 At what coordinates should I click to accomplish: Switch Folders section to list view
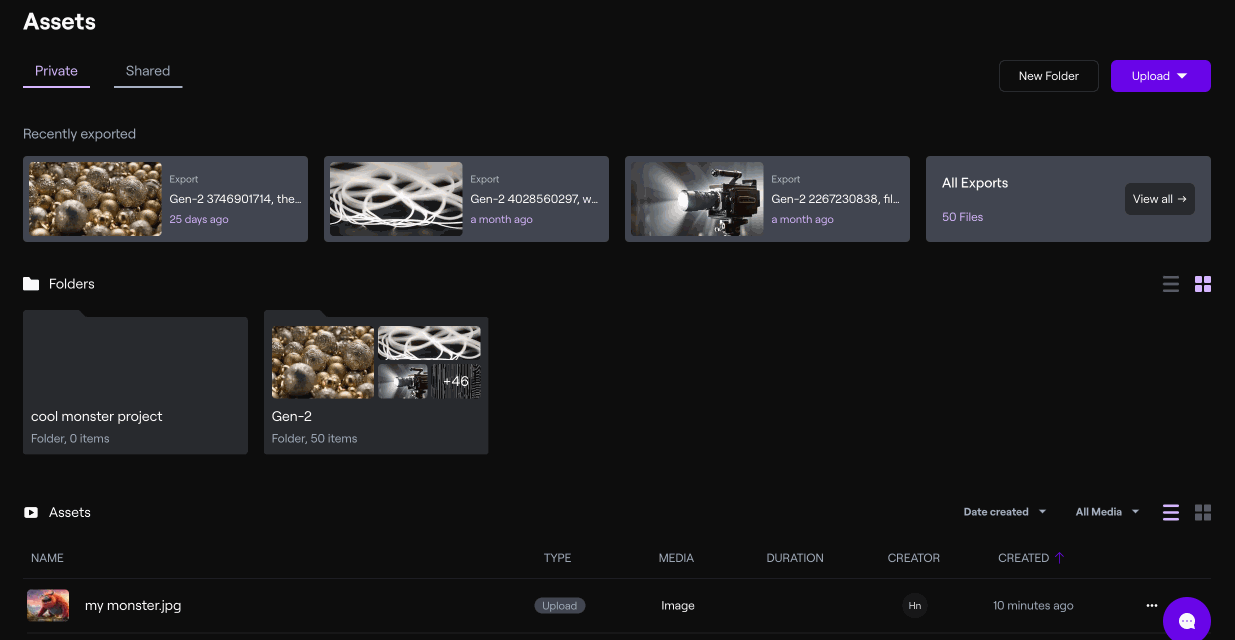pyautogui.click(x=1171, y=284)
